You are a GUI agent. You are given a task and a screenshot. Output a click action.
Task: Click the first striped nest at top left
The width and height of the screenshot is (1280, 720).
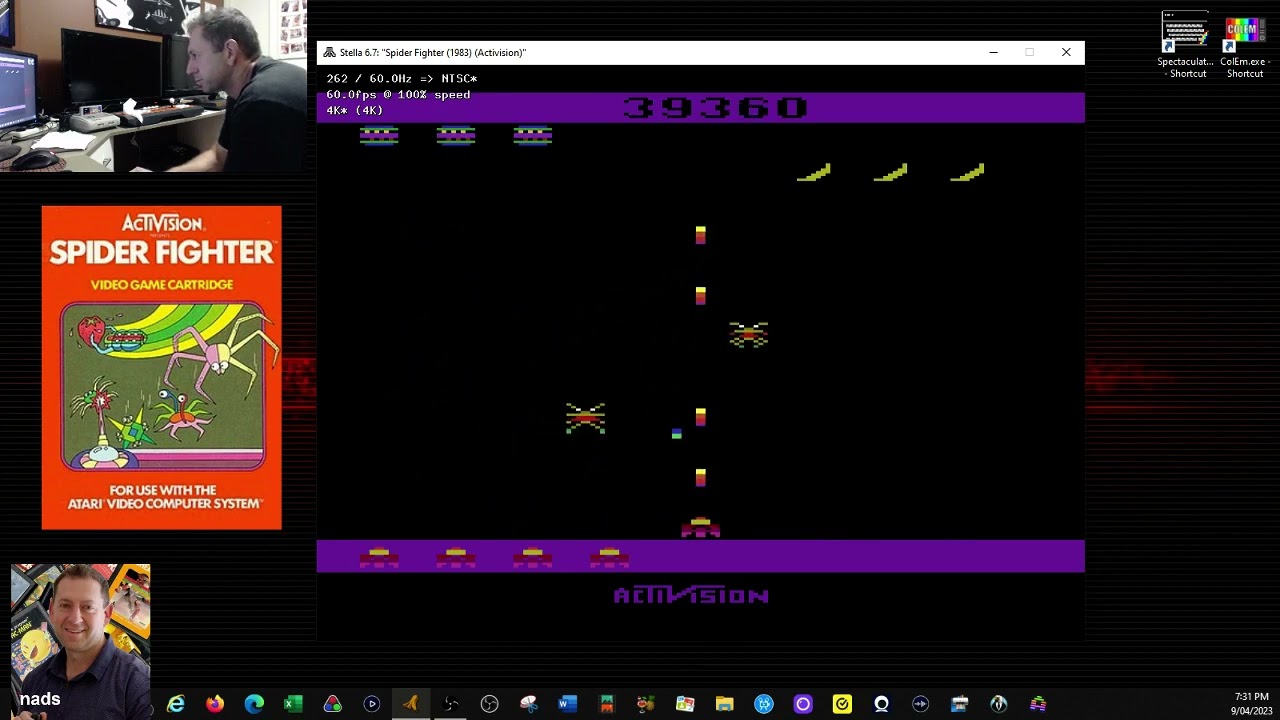(x=379, y=135)
